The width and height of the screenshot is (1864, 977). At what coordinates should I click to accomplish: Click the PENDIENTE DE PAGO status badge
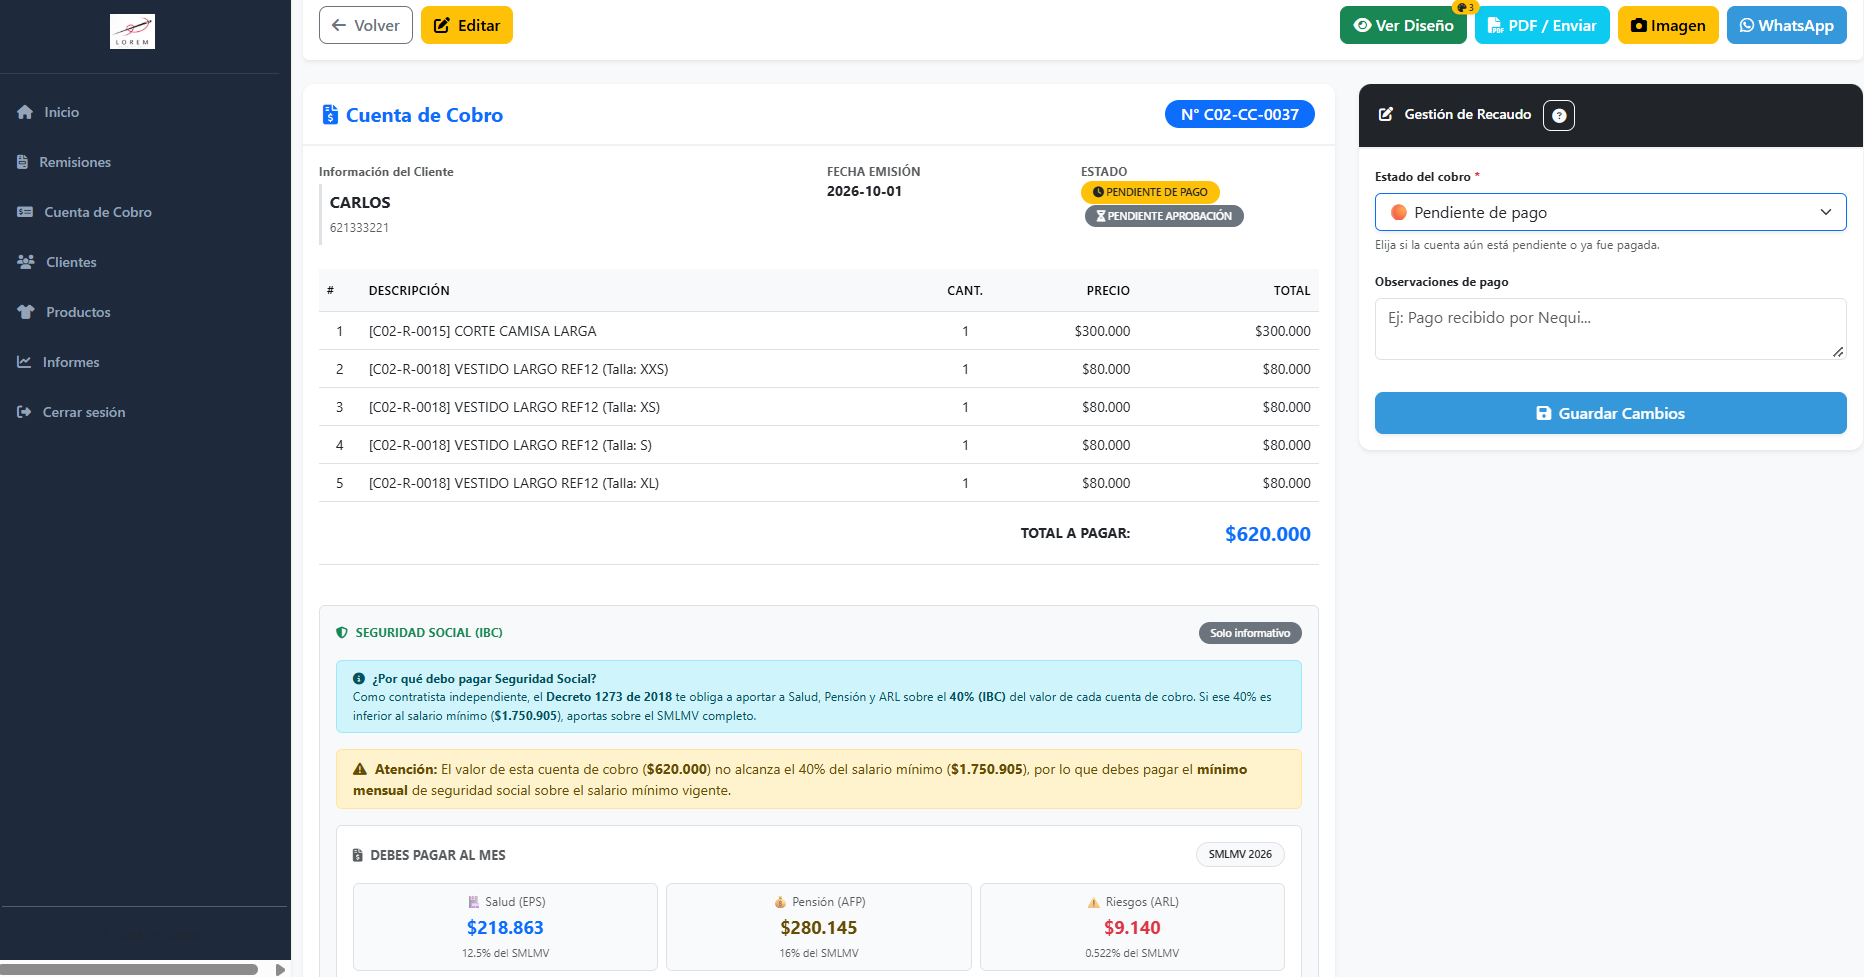point(1150,192)
